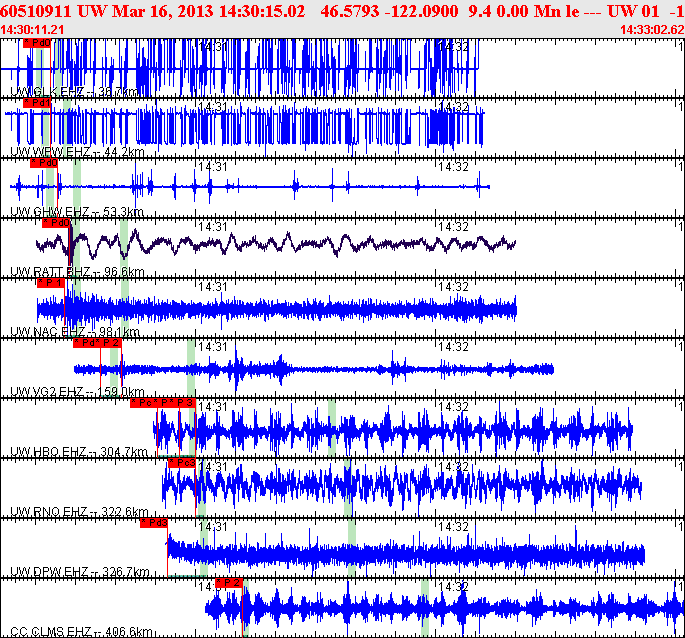Click the 14:31 time label on GLK trace
685x638 pixels.
(x=213, y=46)
